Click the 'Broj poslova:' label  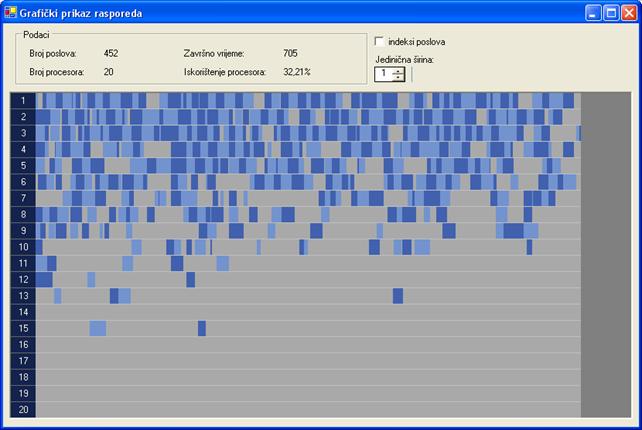tap(53, 54)
